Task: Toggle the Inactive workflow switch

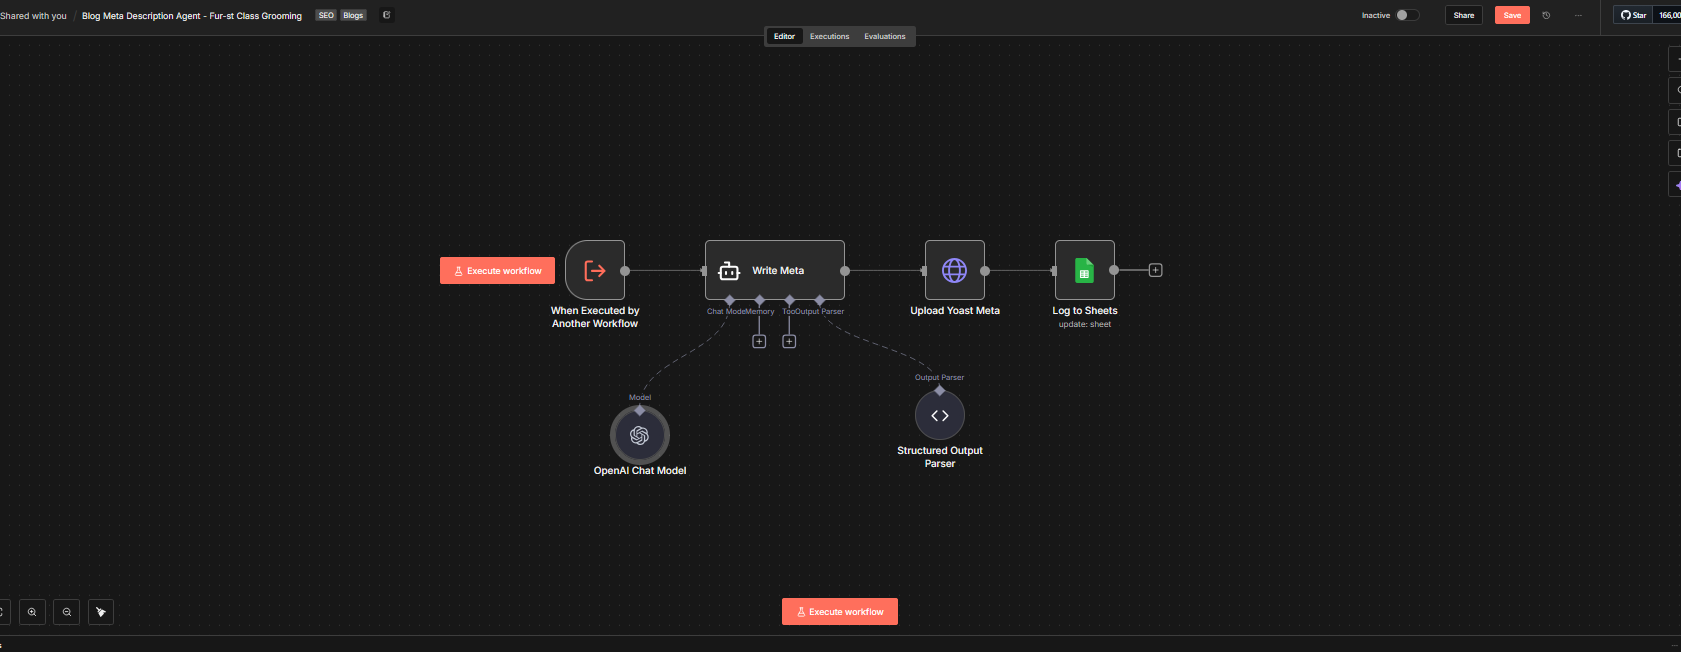Action: pos(1407,15)
